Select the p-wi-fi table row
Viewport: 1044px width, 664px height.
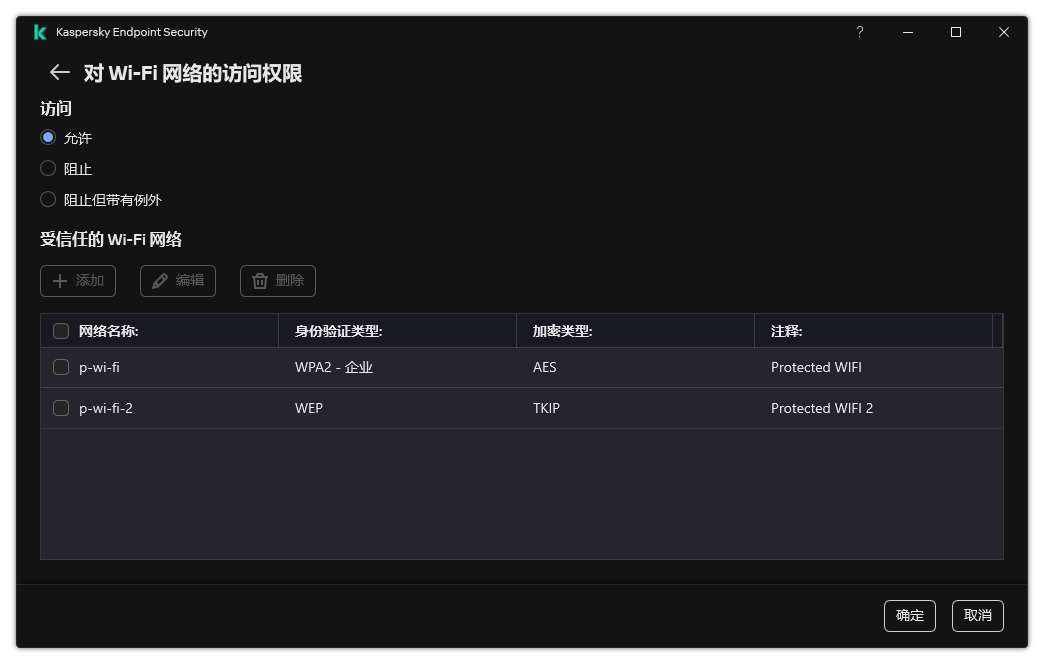[x=450, y=367]
